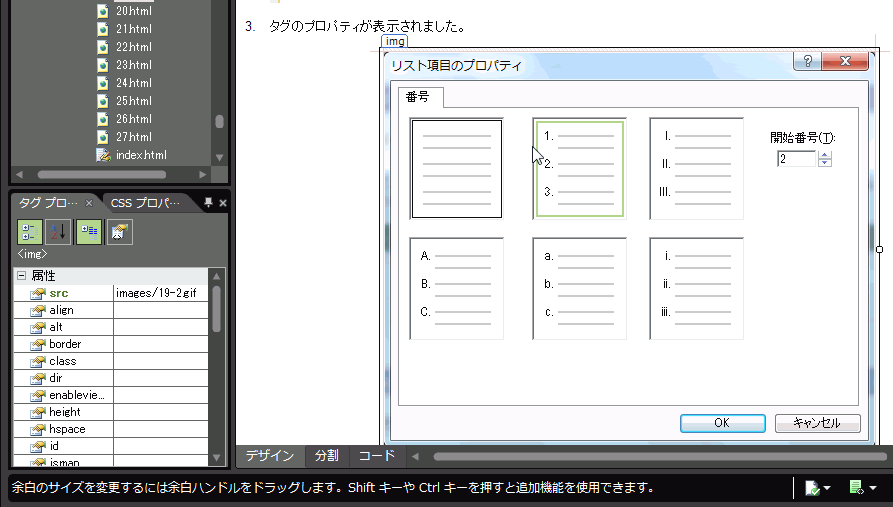Click the empty alt value cell

point(161,328)
